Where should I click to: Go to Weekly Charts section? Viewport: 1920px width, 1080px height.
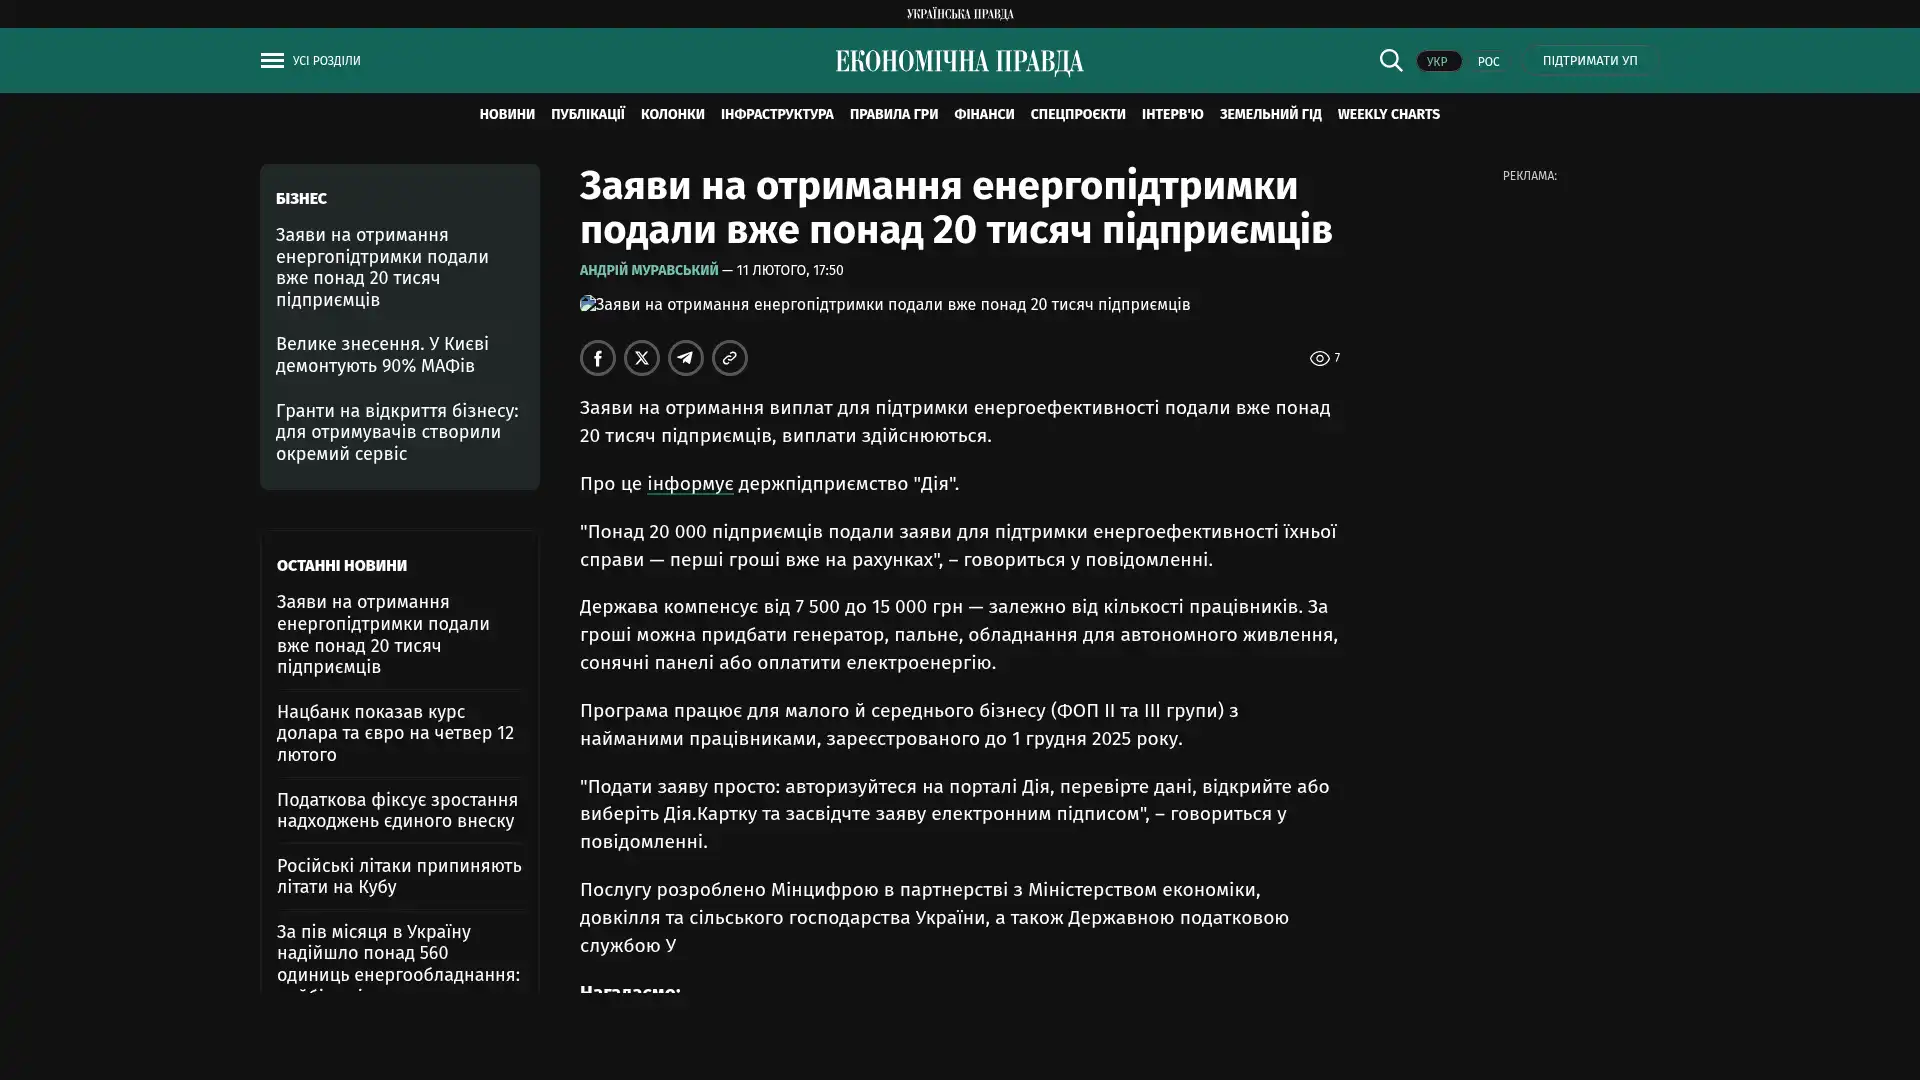(1388, 114)
